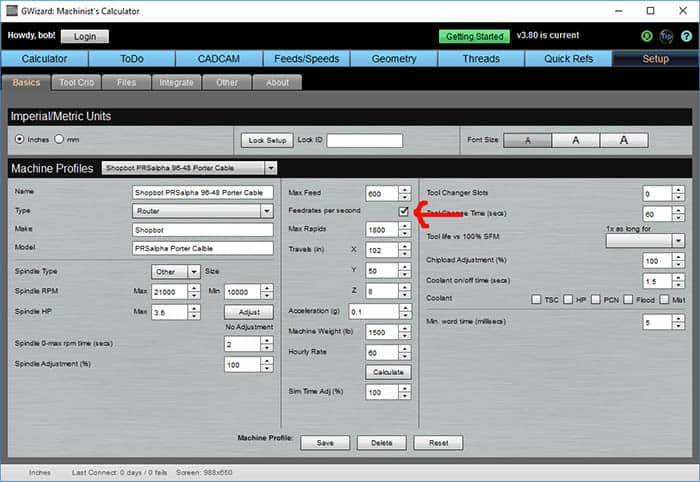Enable Mist coolant checkbox
This screenshot has height=482, width=700.
664,299
